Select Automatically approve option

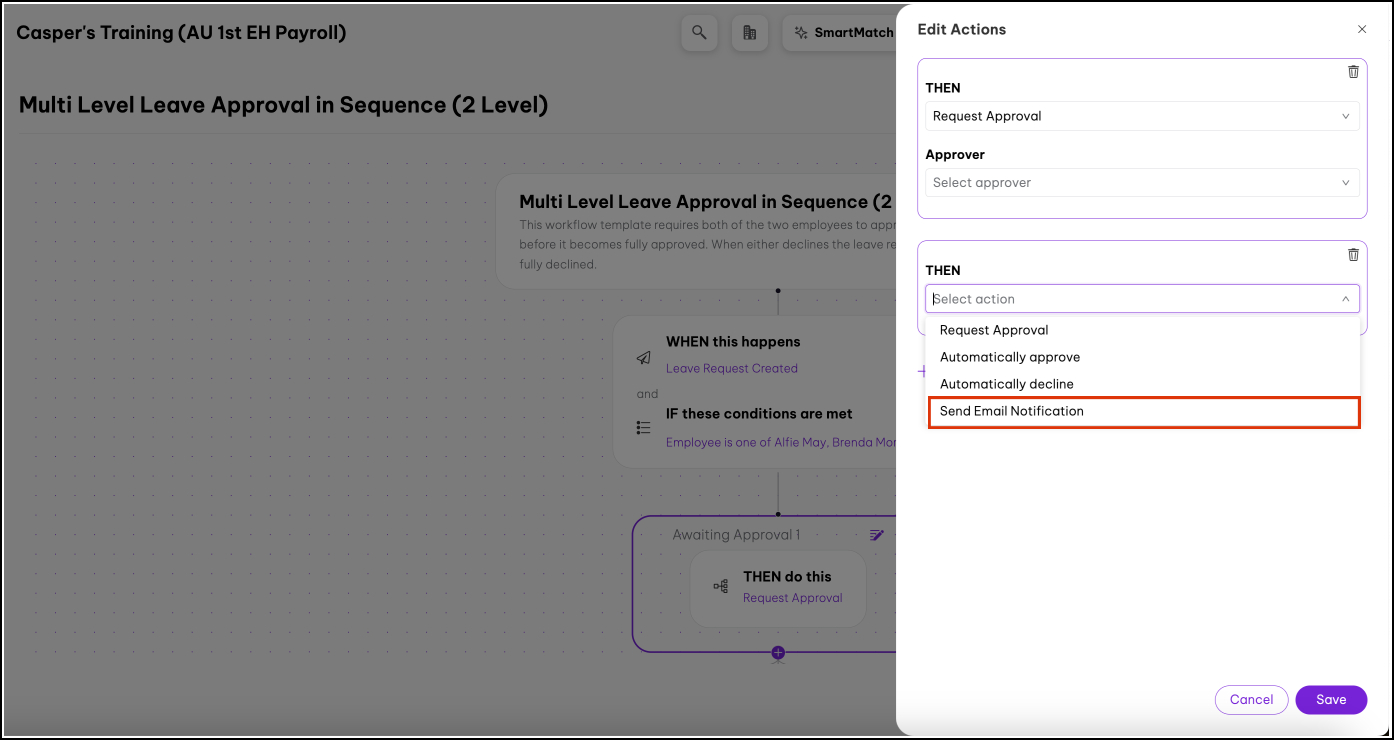pos(1010,357)
